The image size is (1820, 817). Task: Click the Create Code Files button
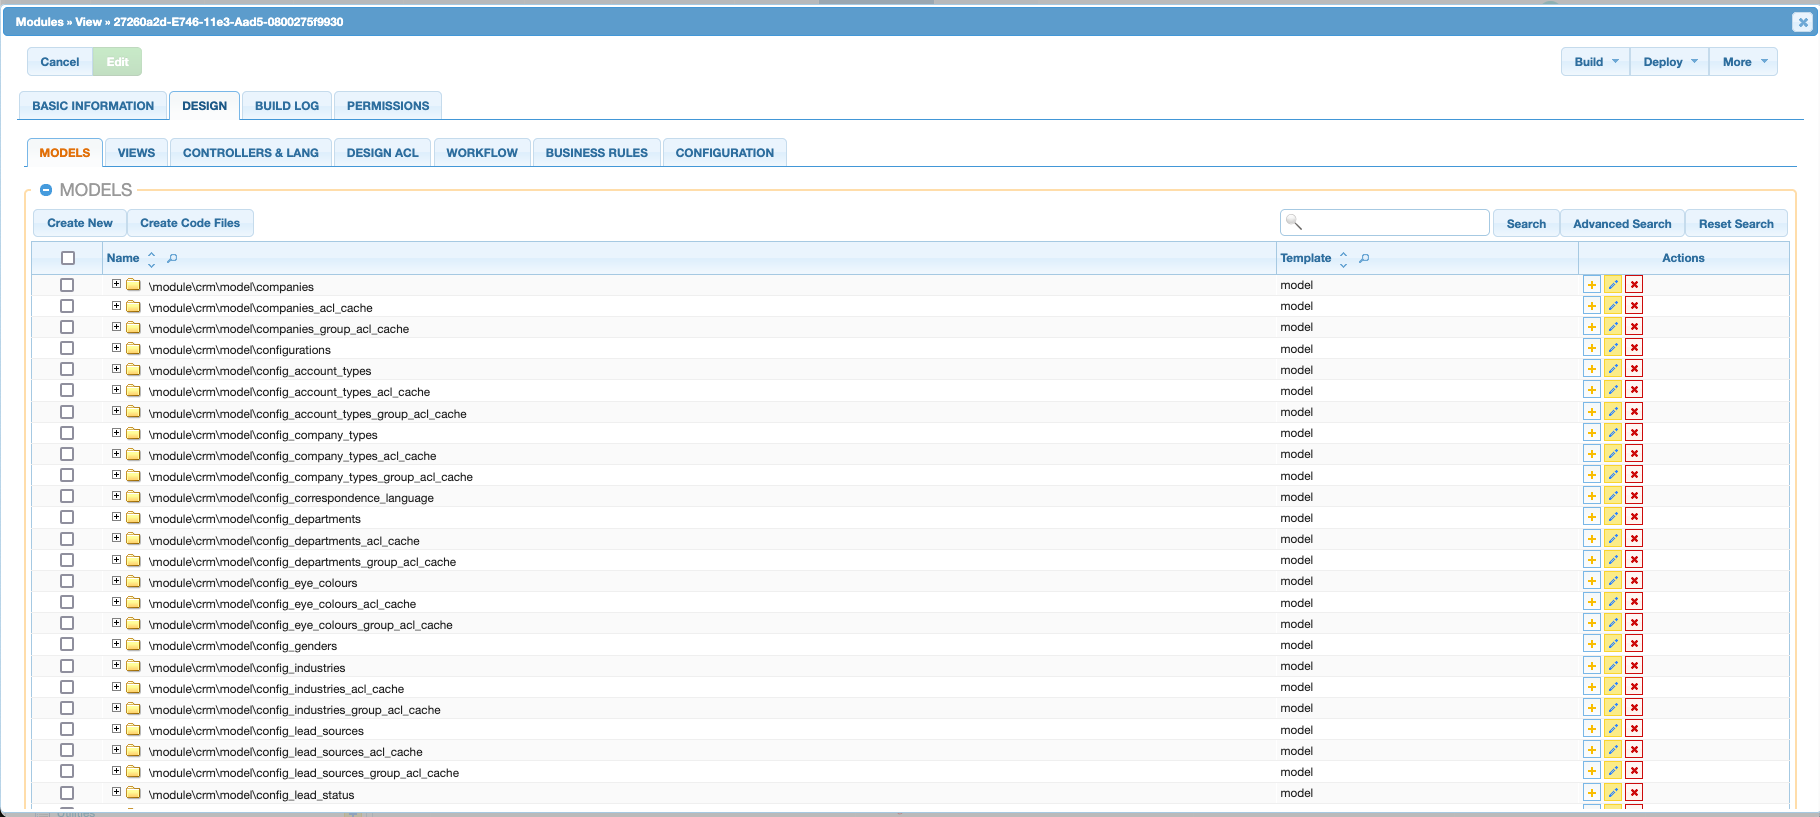tap(190, 223)
